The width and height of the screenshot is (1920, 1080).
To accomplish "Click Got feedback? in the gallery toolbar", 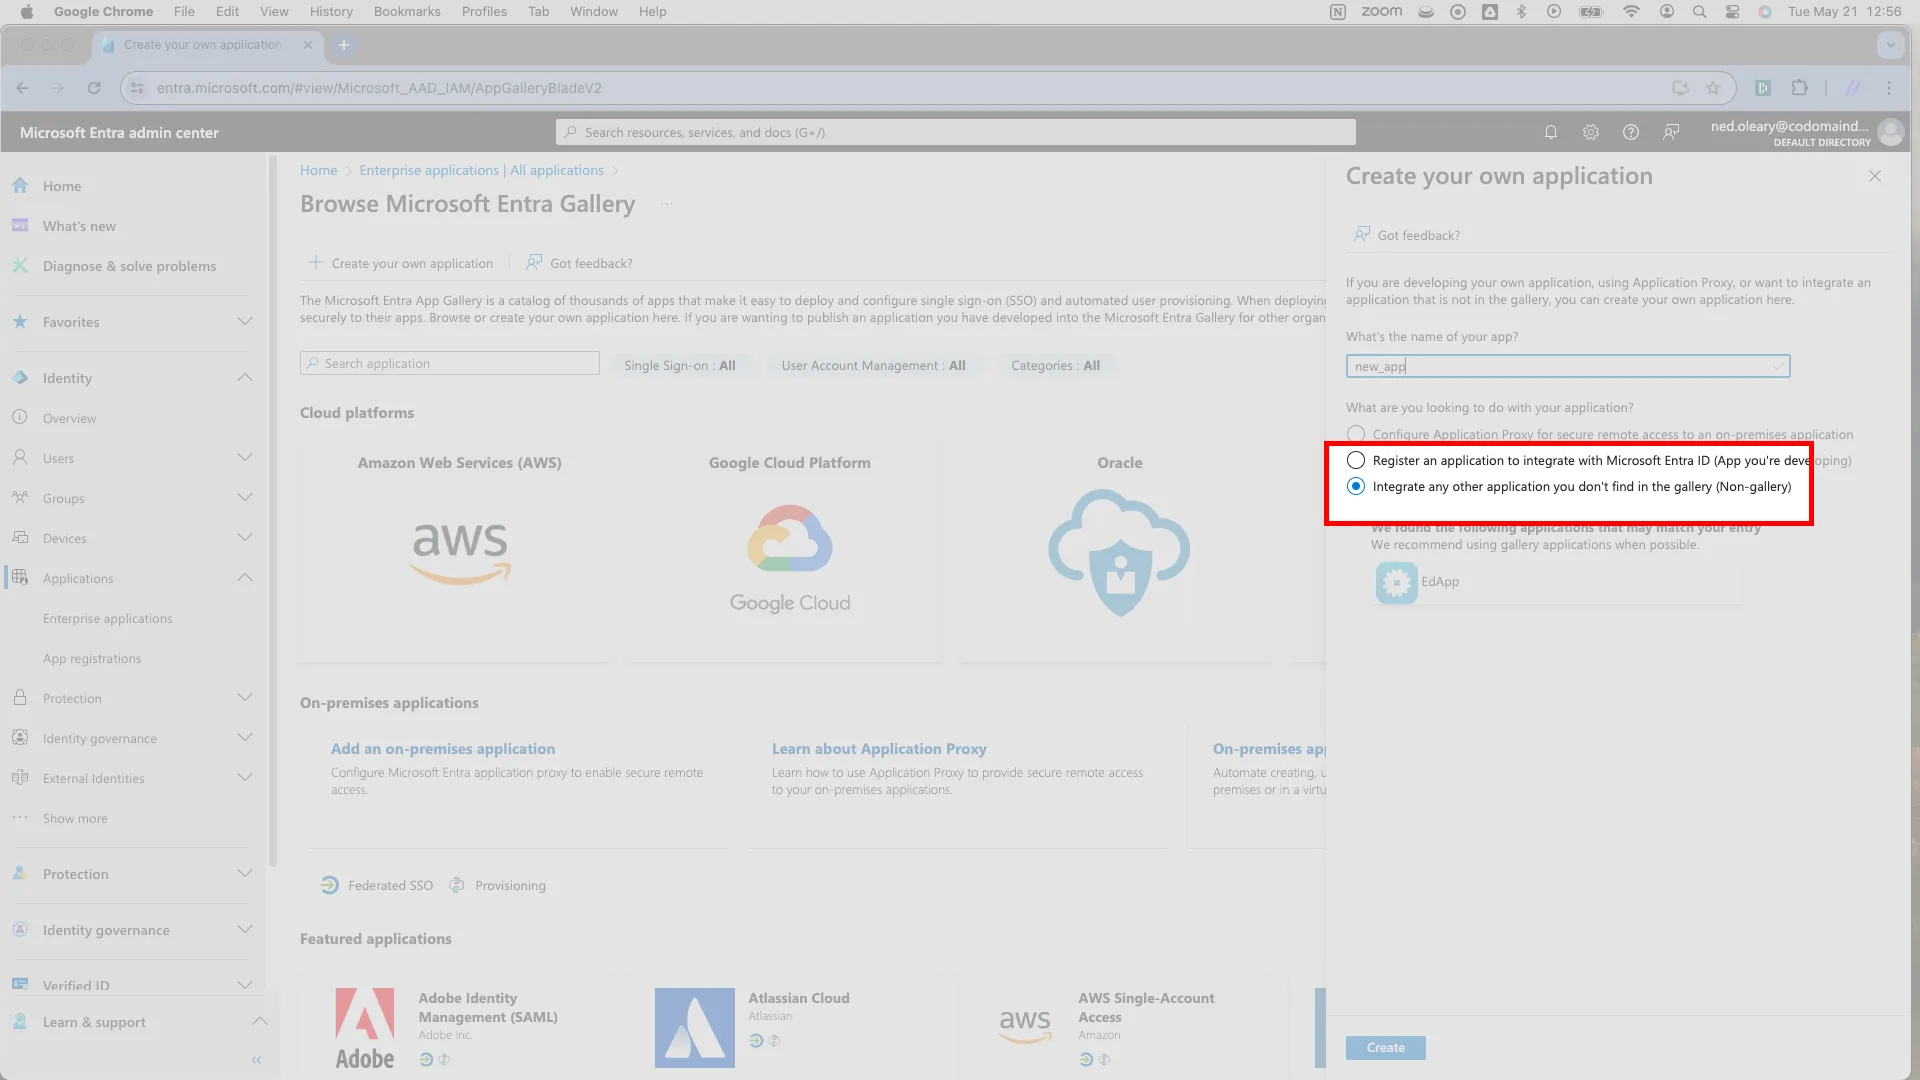I will click(x=580, y=263).
